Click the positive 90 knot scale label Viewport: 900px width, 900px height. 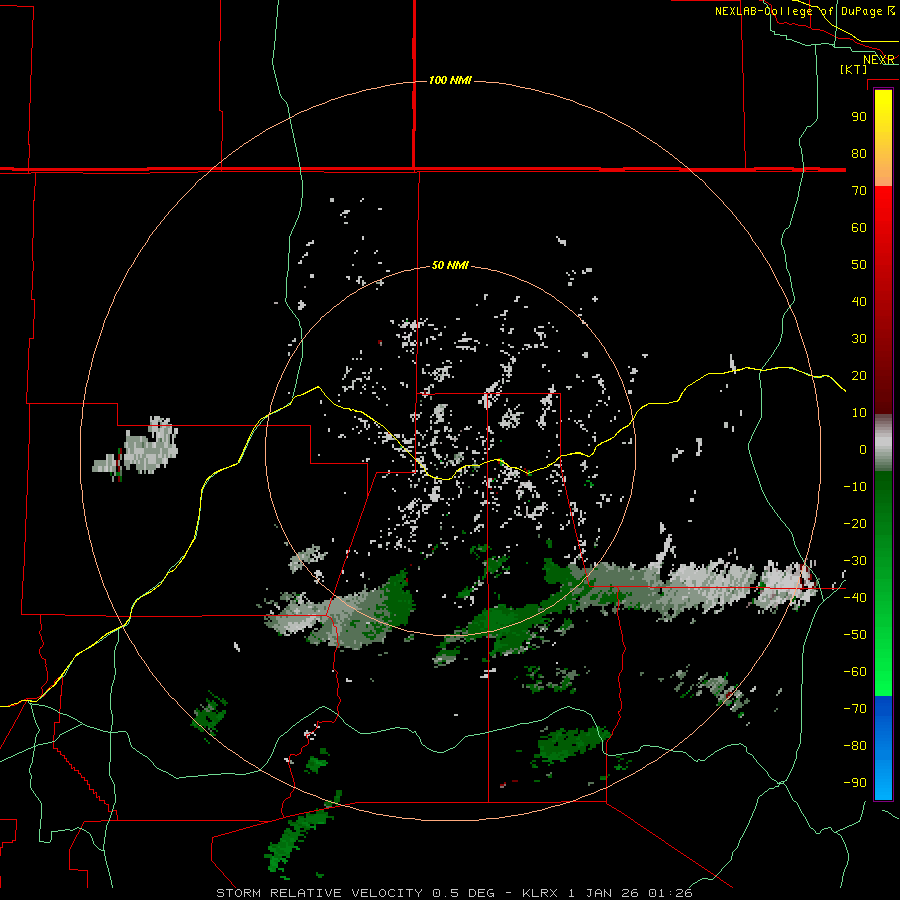click(x=859, y=117)
